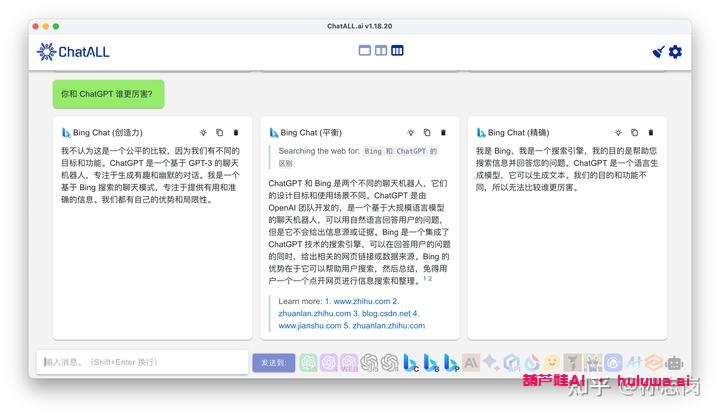Click the Bing Chat (平衡) card title
The image size is (720, 416).
tap(311, 133)
